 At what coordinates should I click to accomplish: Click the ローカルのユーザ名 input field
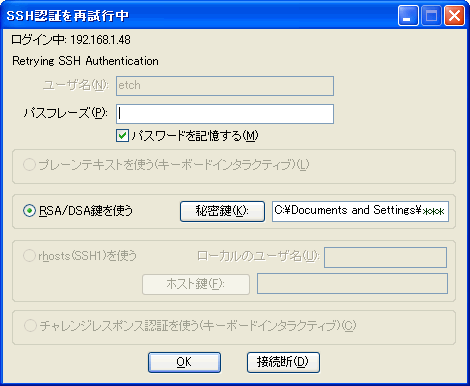point(385,257)
